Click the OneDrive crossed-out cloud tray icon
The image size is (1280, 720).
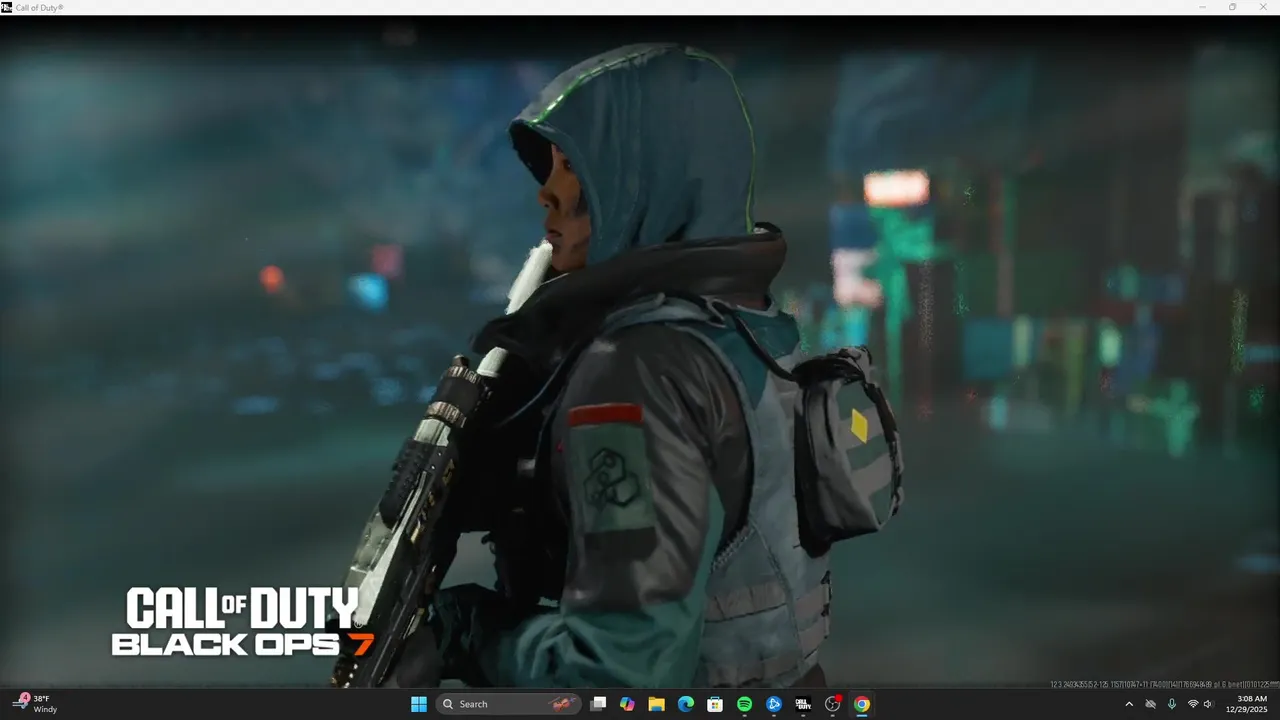click(x=1150, y=704)
